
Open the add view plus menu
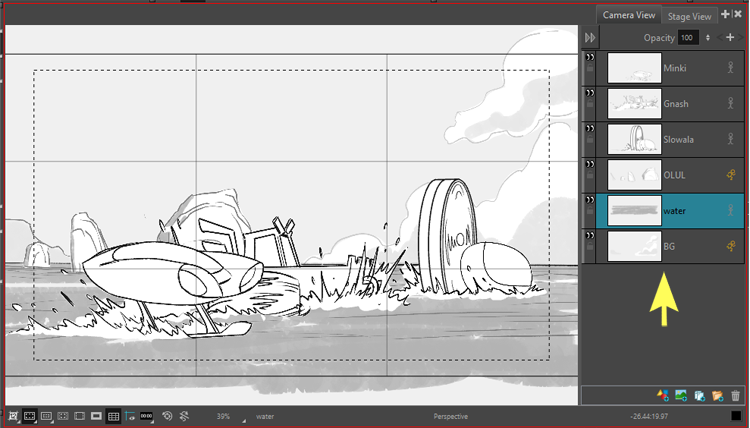point(725,15)
